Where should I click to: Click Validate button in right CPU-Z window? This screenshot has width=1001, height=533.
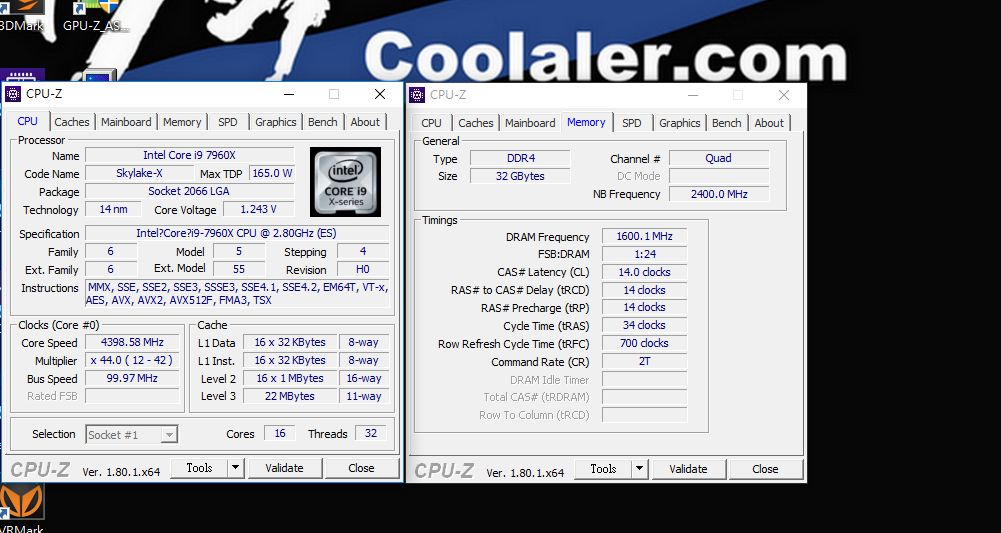pyautogui.click(x=688, y=469)
